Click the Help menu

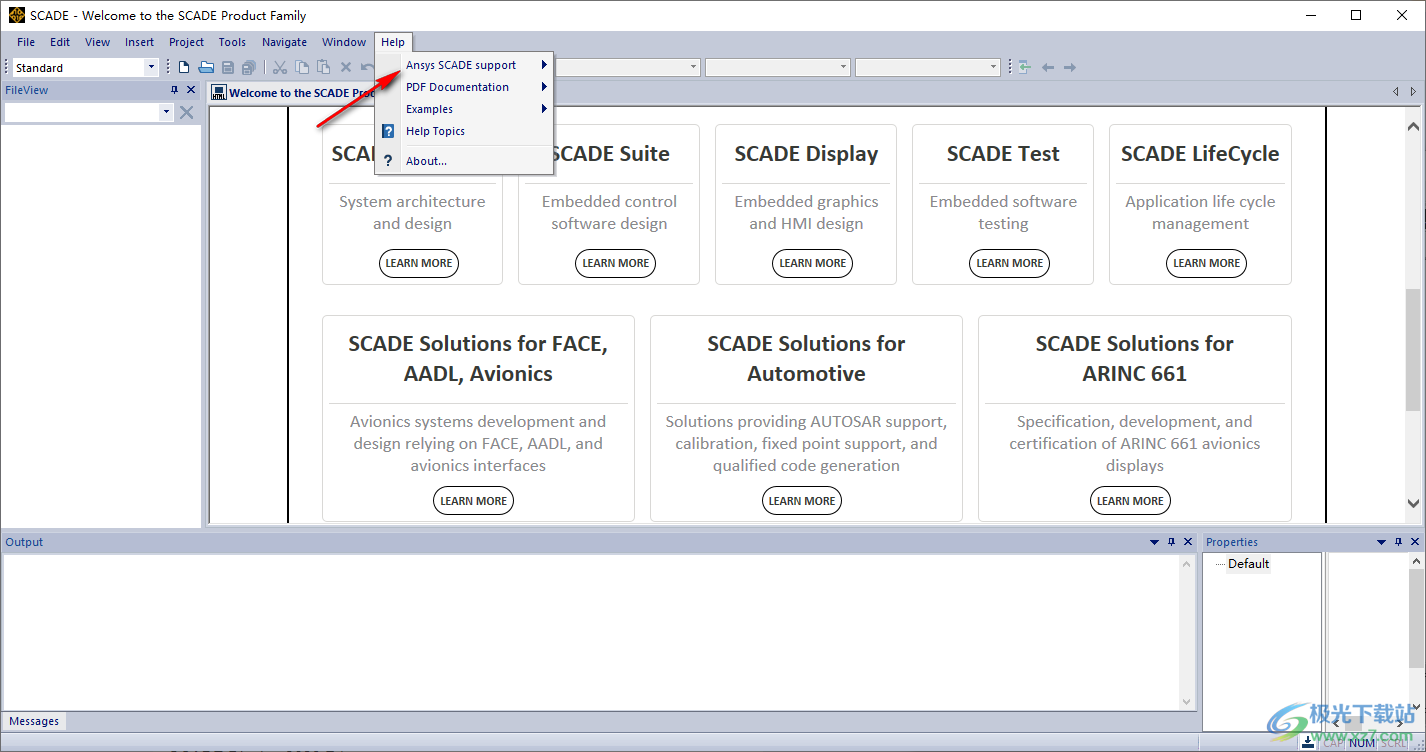[x=393, y=42]
